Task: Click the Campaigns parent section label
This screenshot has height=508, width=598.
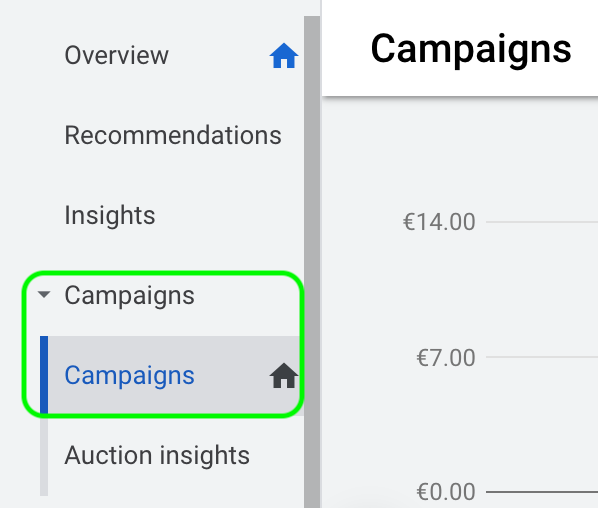Action: (129, 296)
